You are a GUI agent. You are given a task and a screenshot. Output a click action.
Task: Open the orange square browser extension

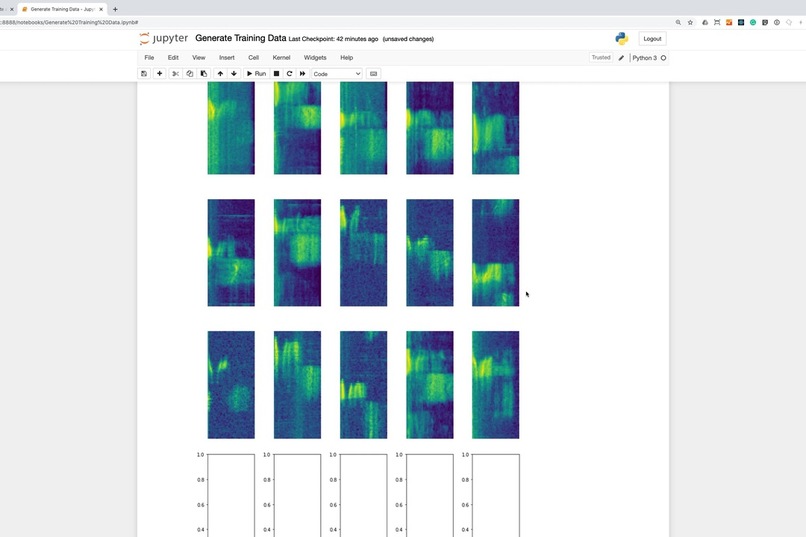(x=729, y=23)
